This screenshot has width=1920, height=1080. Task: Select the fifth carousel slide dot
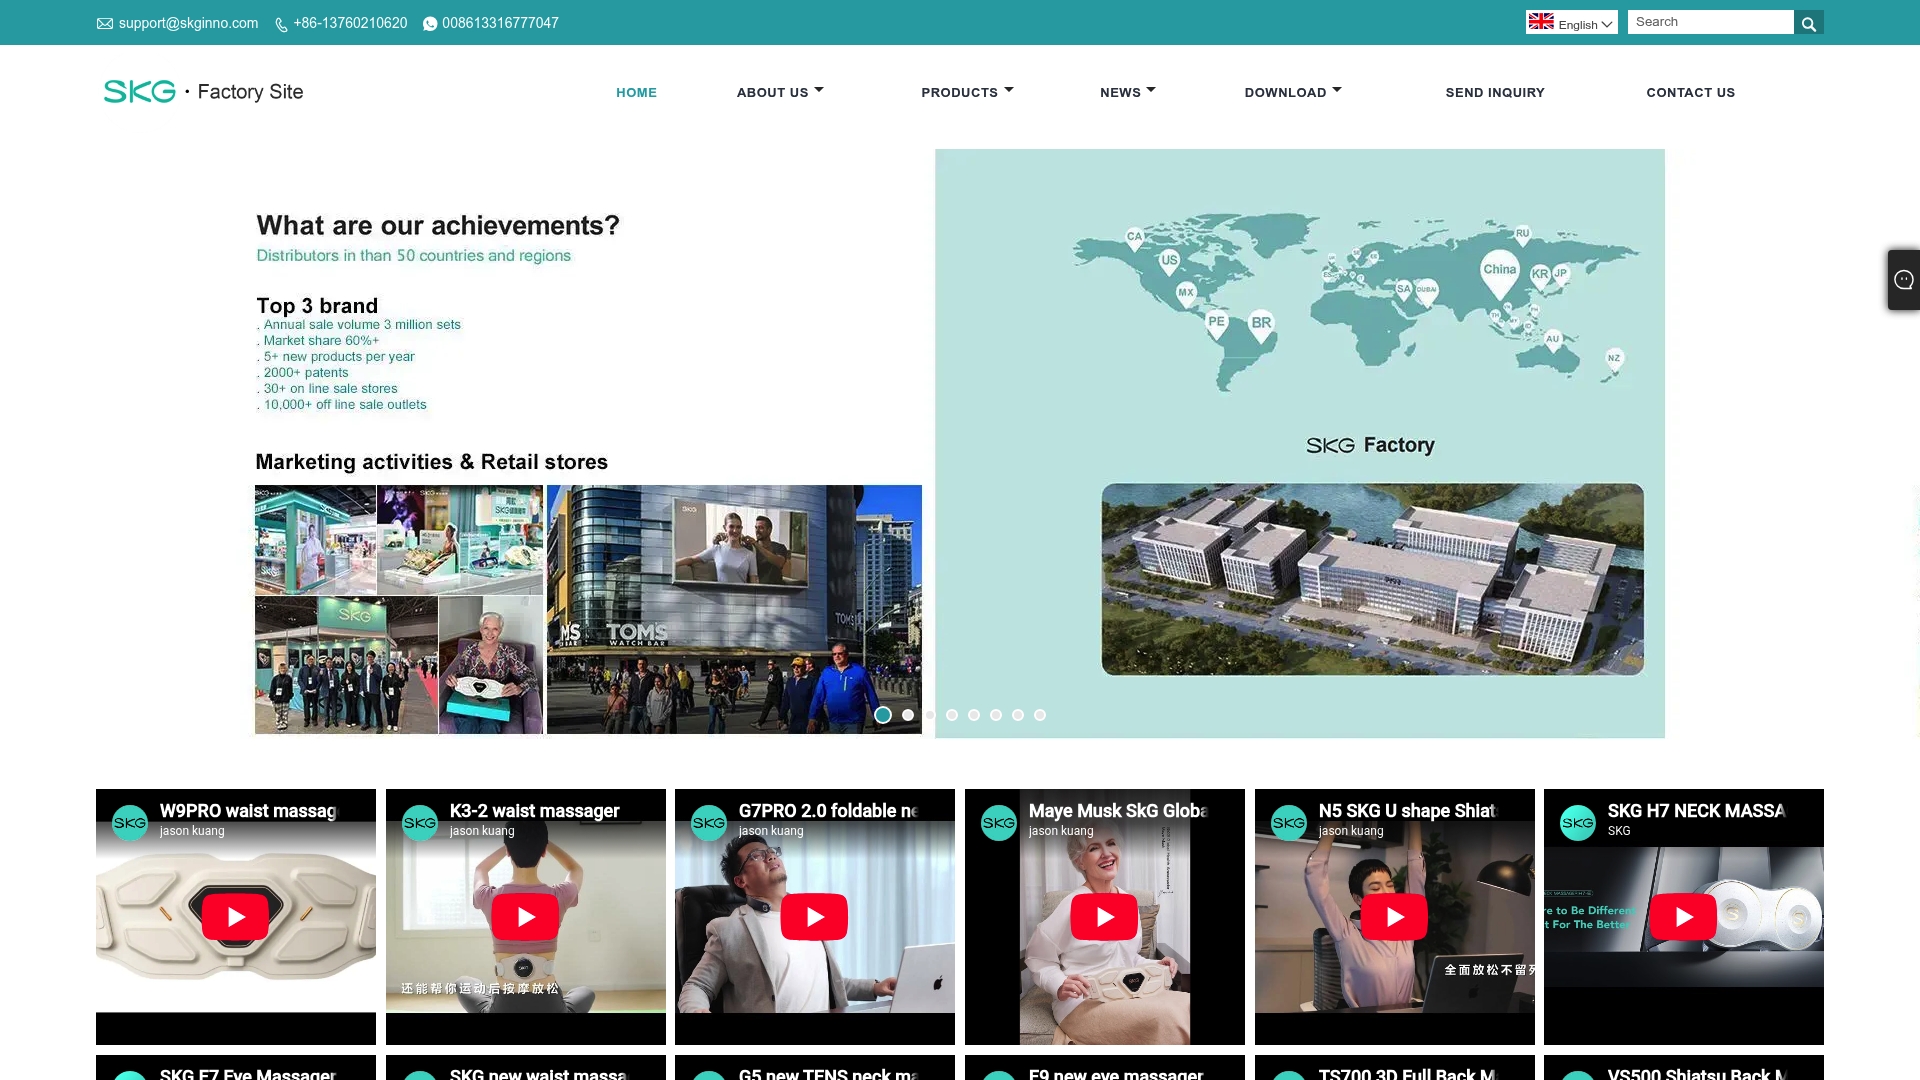coord(974,715)
